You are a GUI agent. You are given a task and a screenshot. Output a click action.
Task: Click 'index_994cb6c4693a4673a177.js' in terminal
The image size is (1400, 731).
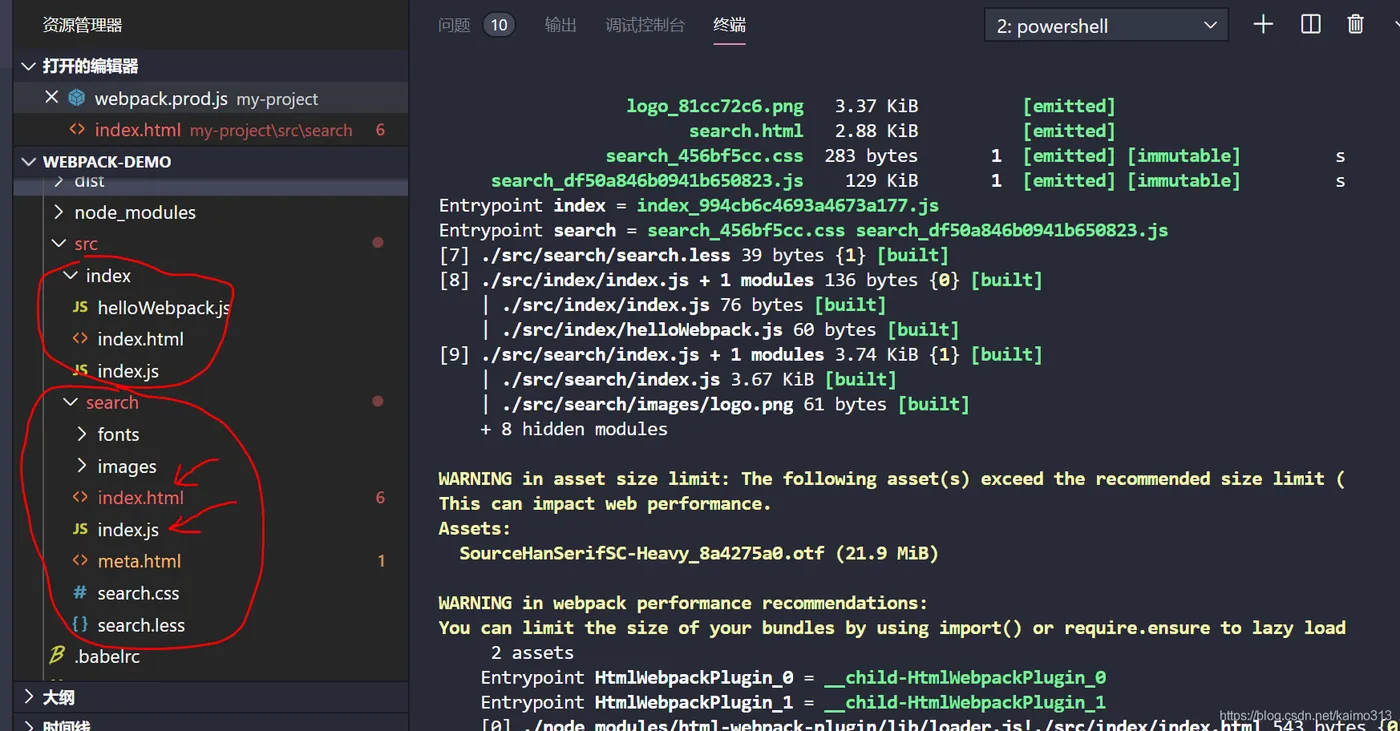788,206
